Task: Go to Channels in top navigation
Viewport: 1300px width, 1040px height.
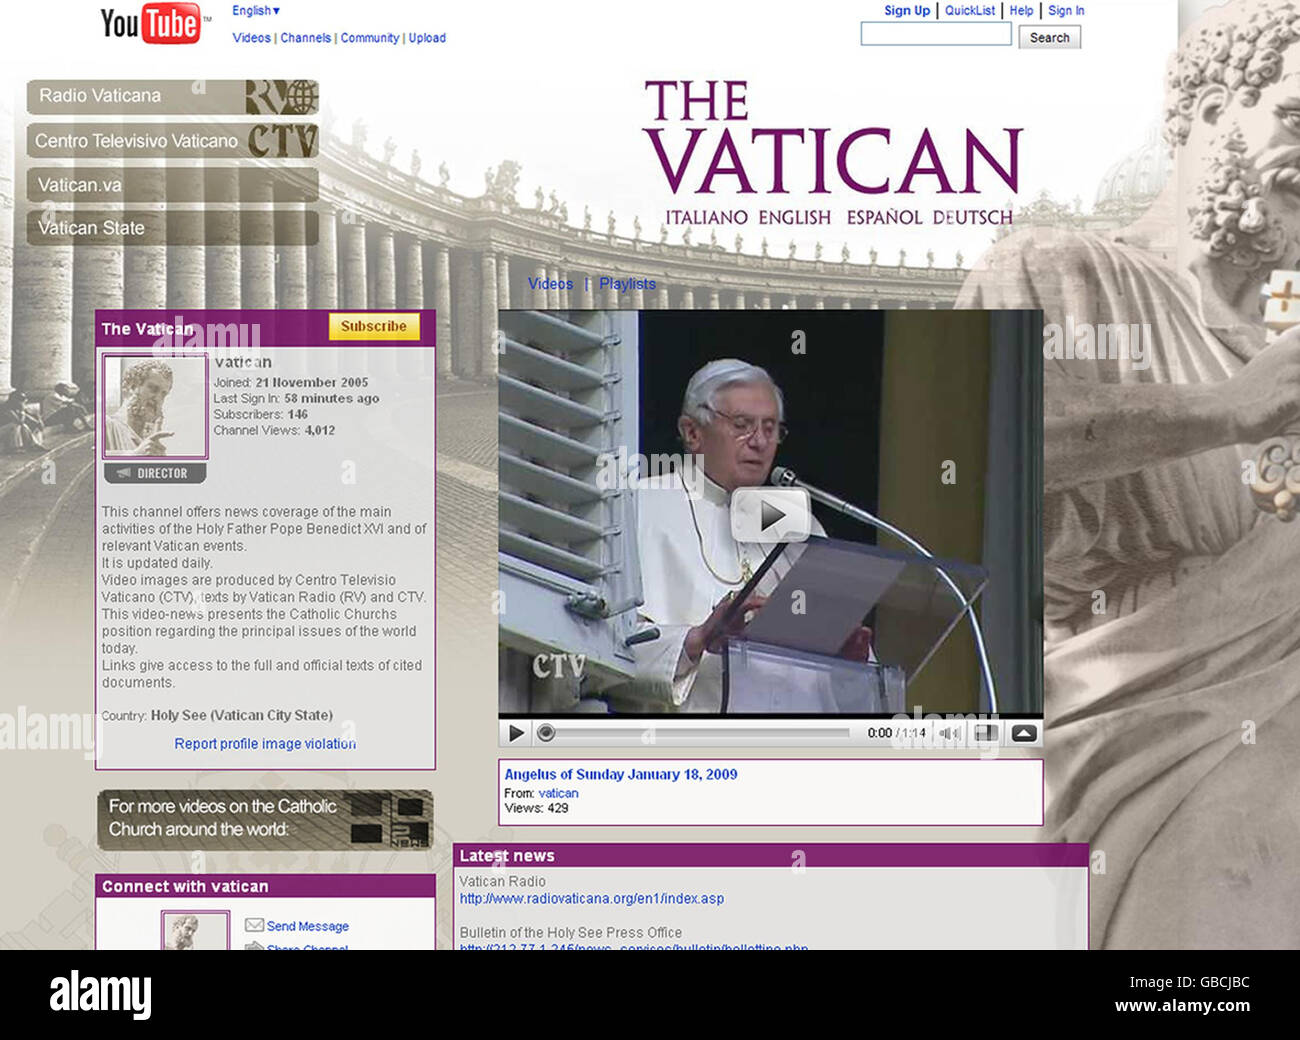Action: 305,38
